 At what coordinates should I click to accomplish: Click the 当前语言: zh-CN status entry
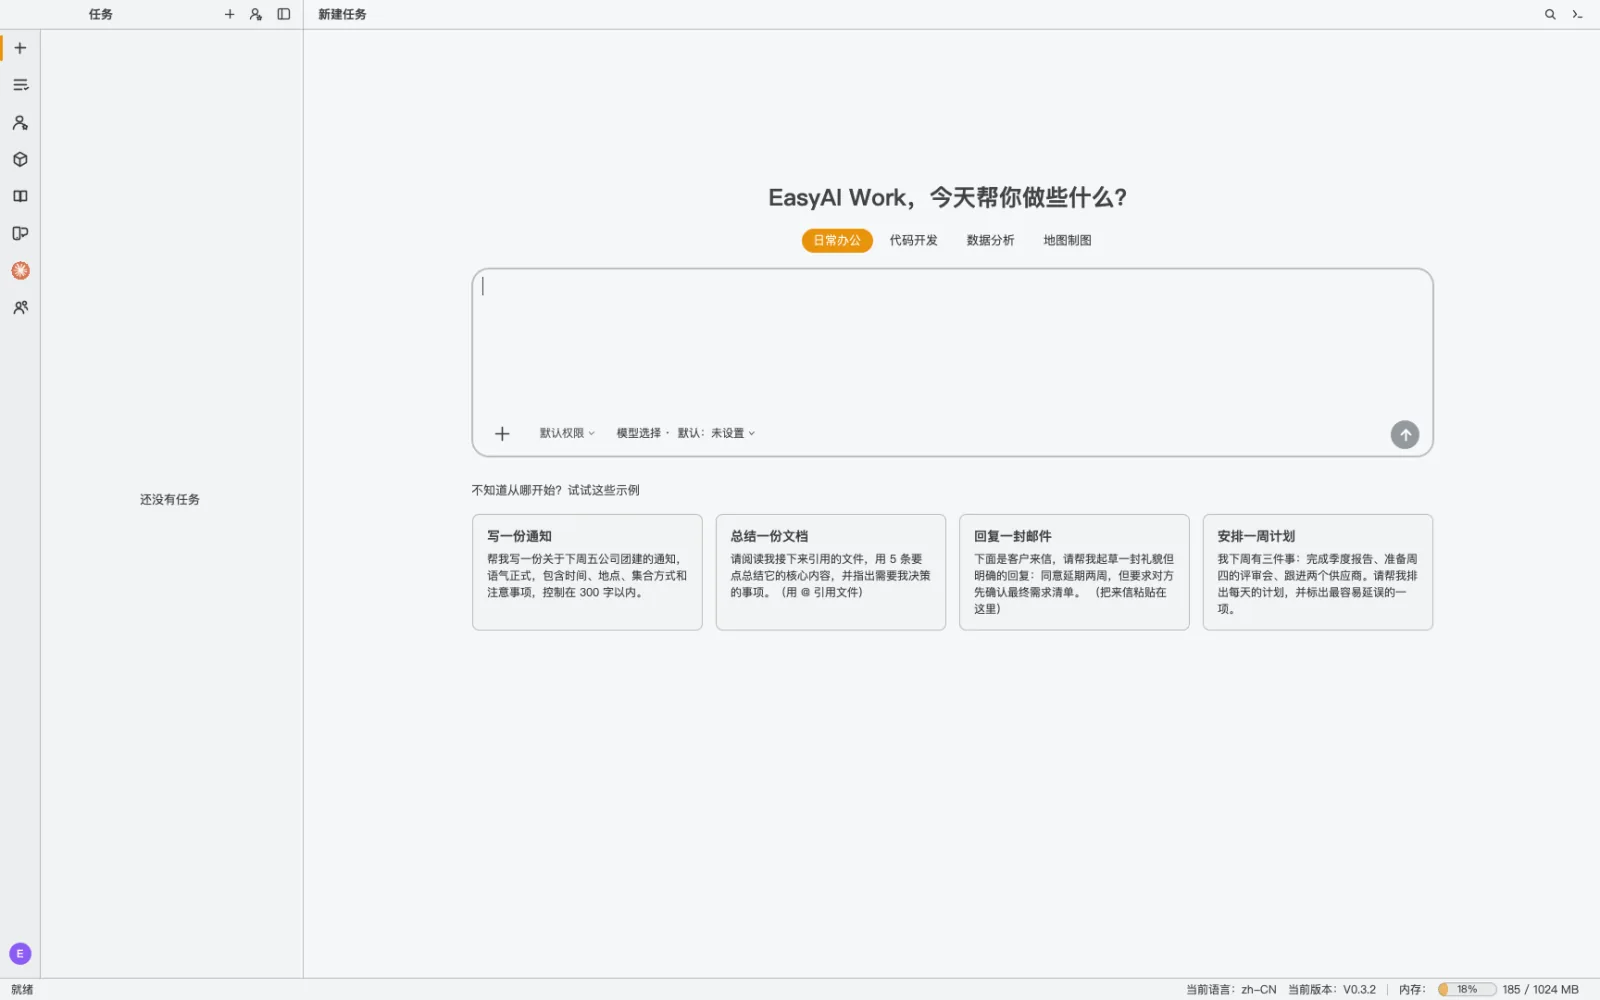click(x=1231, y=989)
